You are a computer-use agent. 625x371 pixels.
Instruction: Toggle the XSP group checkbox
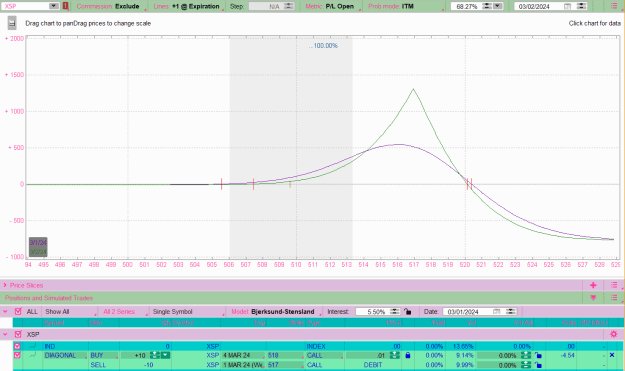[x=18, y=334]
